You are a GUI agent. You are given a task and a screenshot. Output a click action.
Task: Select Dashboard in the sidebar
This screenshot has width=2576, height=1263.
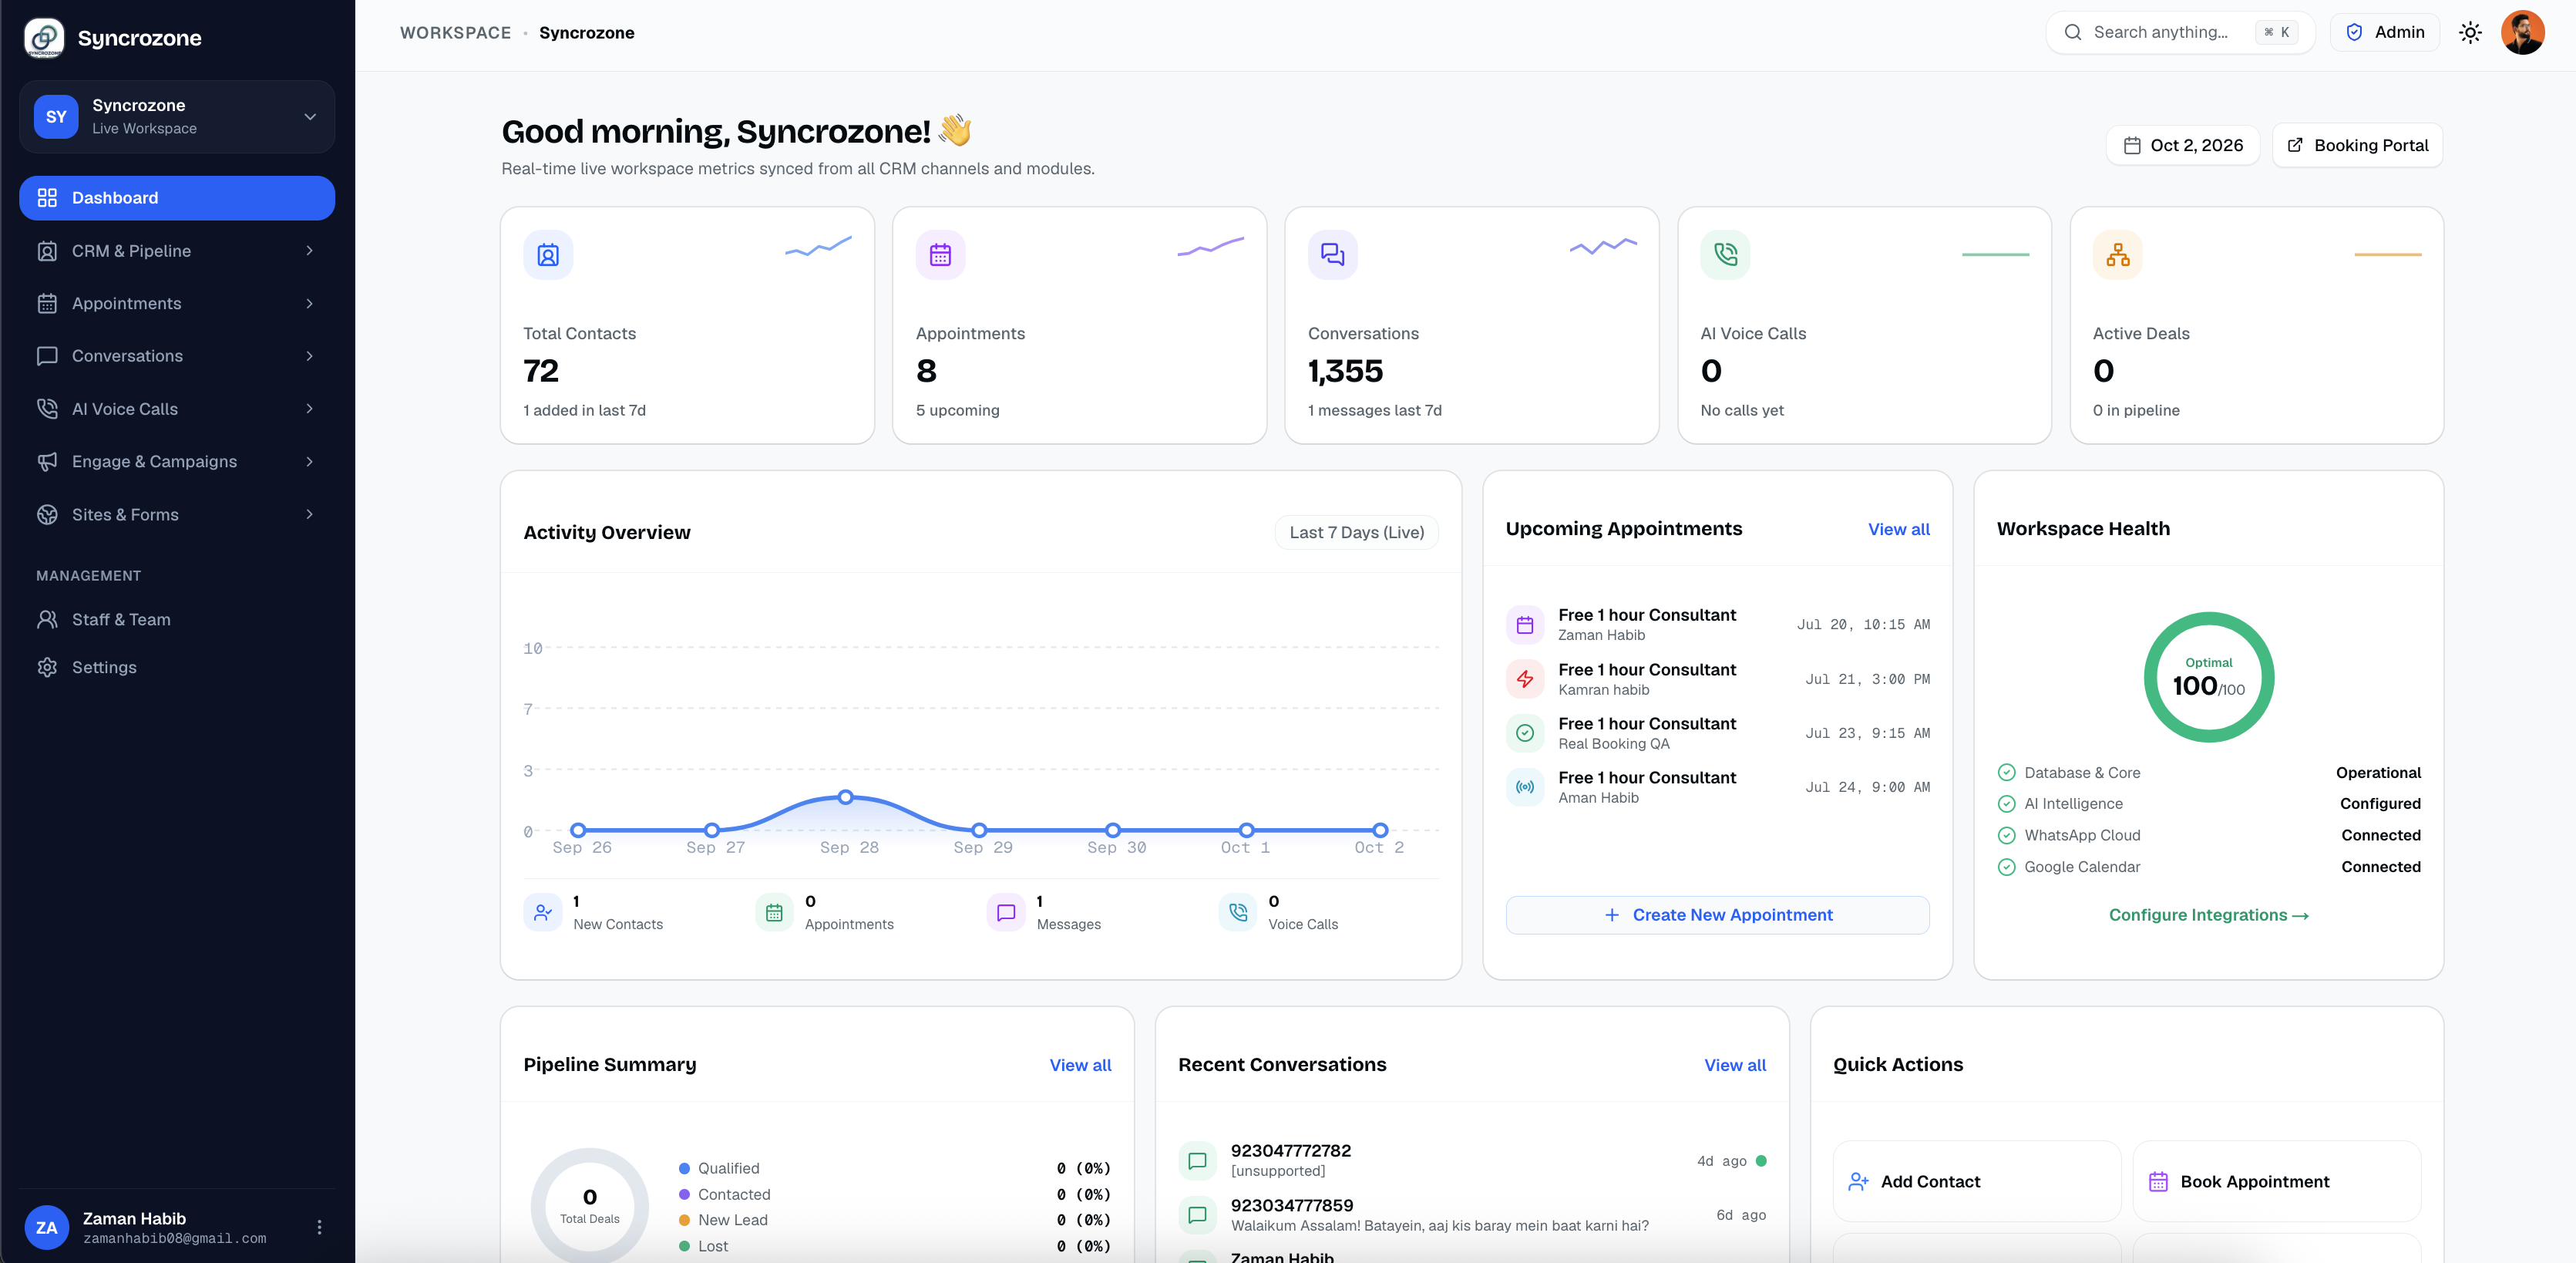[177, 198]
